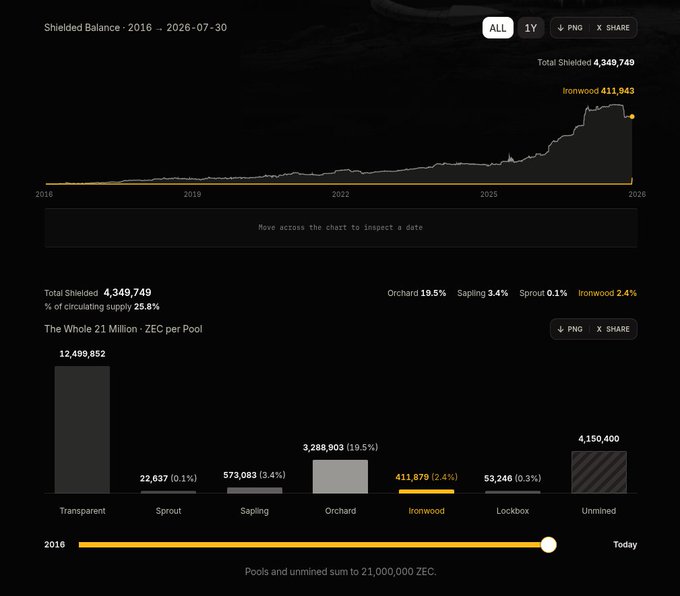Click the Ironwood endpoint dot on chart
Screen dimensions: 680x596
(x=632, y=117)
